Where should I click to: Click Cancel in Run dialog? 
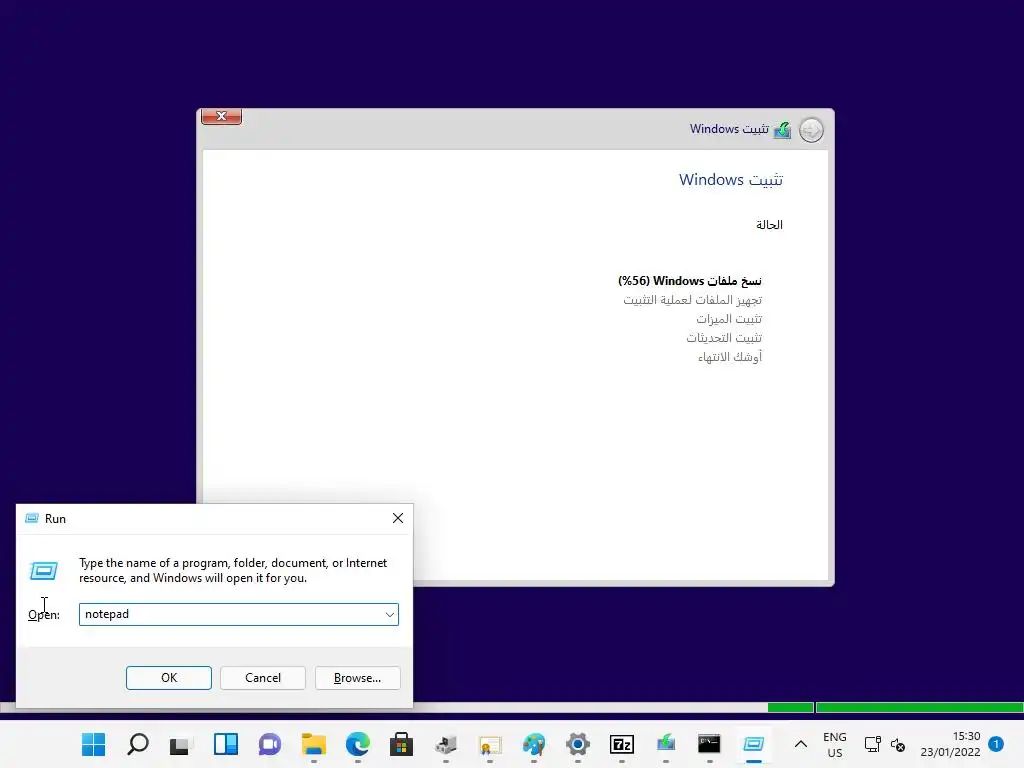pyautogui.click(x=263, y=678)
